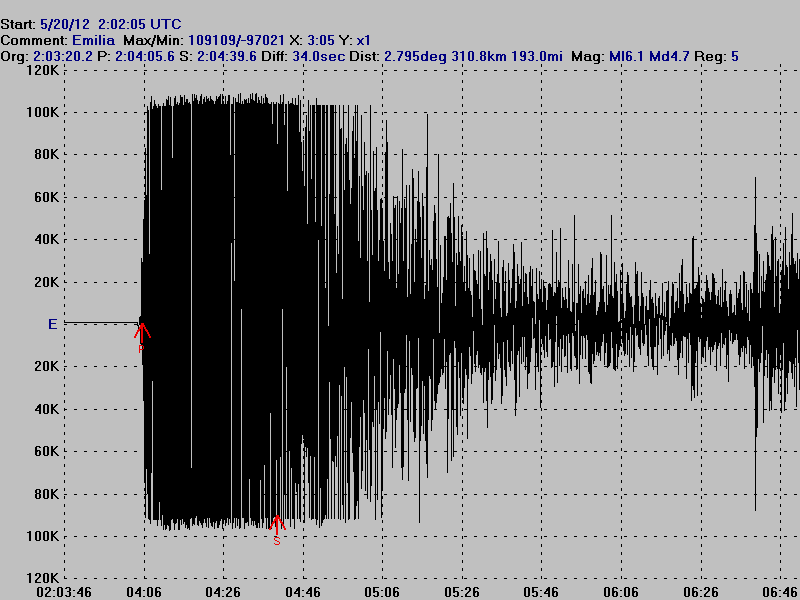
Task: Click time axis label 05:26
Action: click(462, 592)
